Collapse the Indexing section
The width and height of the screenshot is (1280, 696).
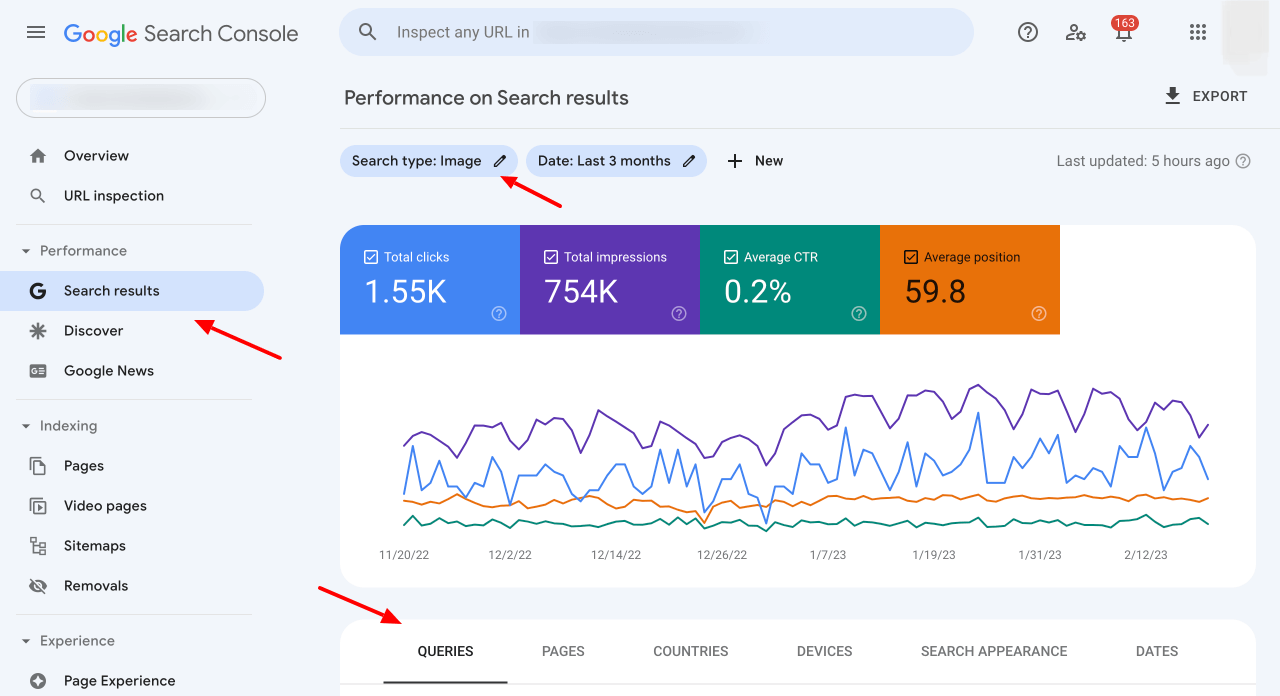[27, 426]
